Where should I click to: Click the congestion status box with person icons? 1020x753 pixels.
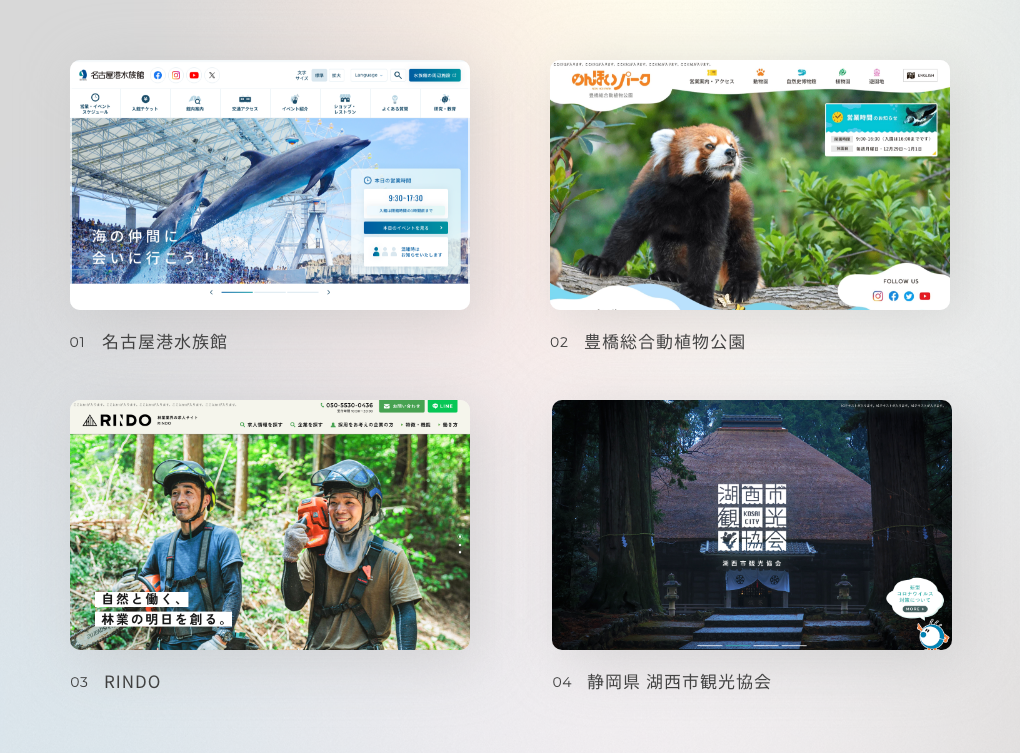(406, 252)
